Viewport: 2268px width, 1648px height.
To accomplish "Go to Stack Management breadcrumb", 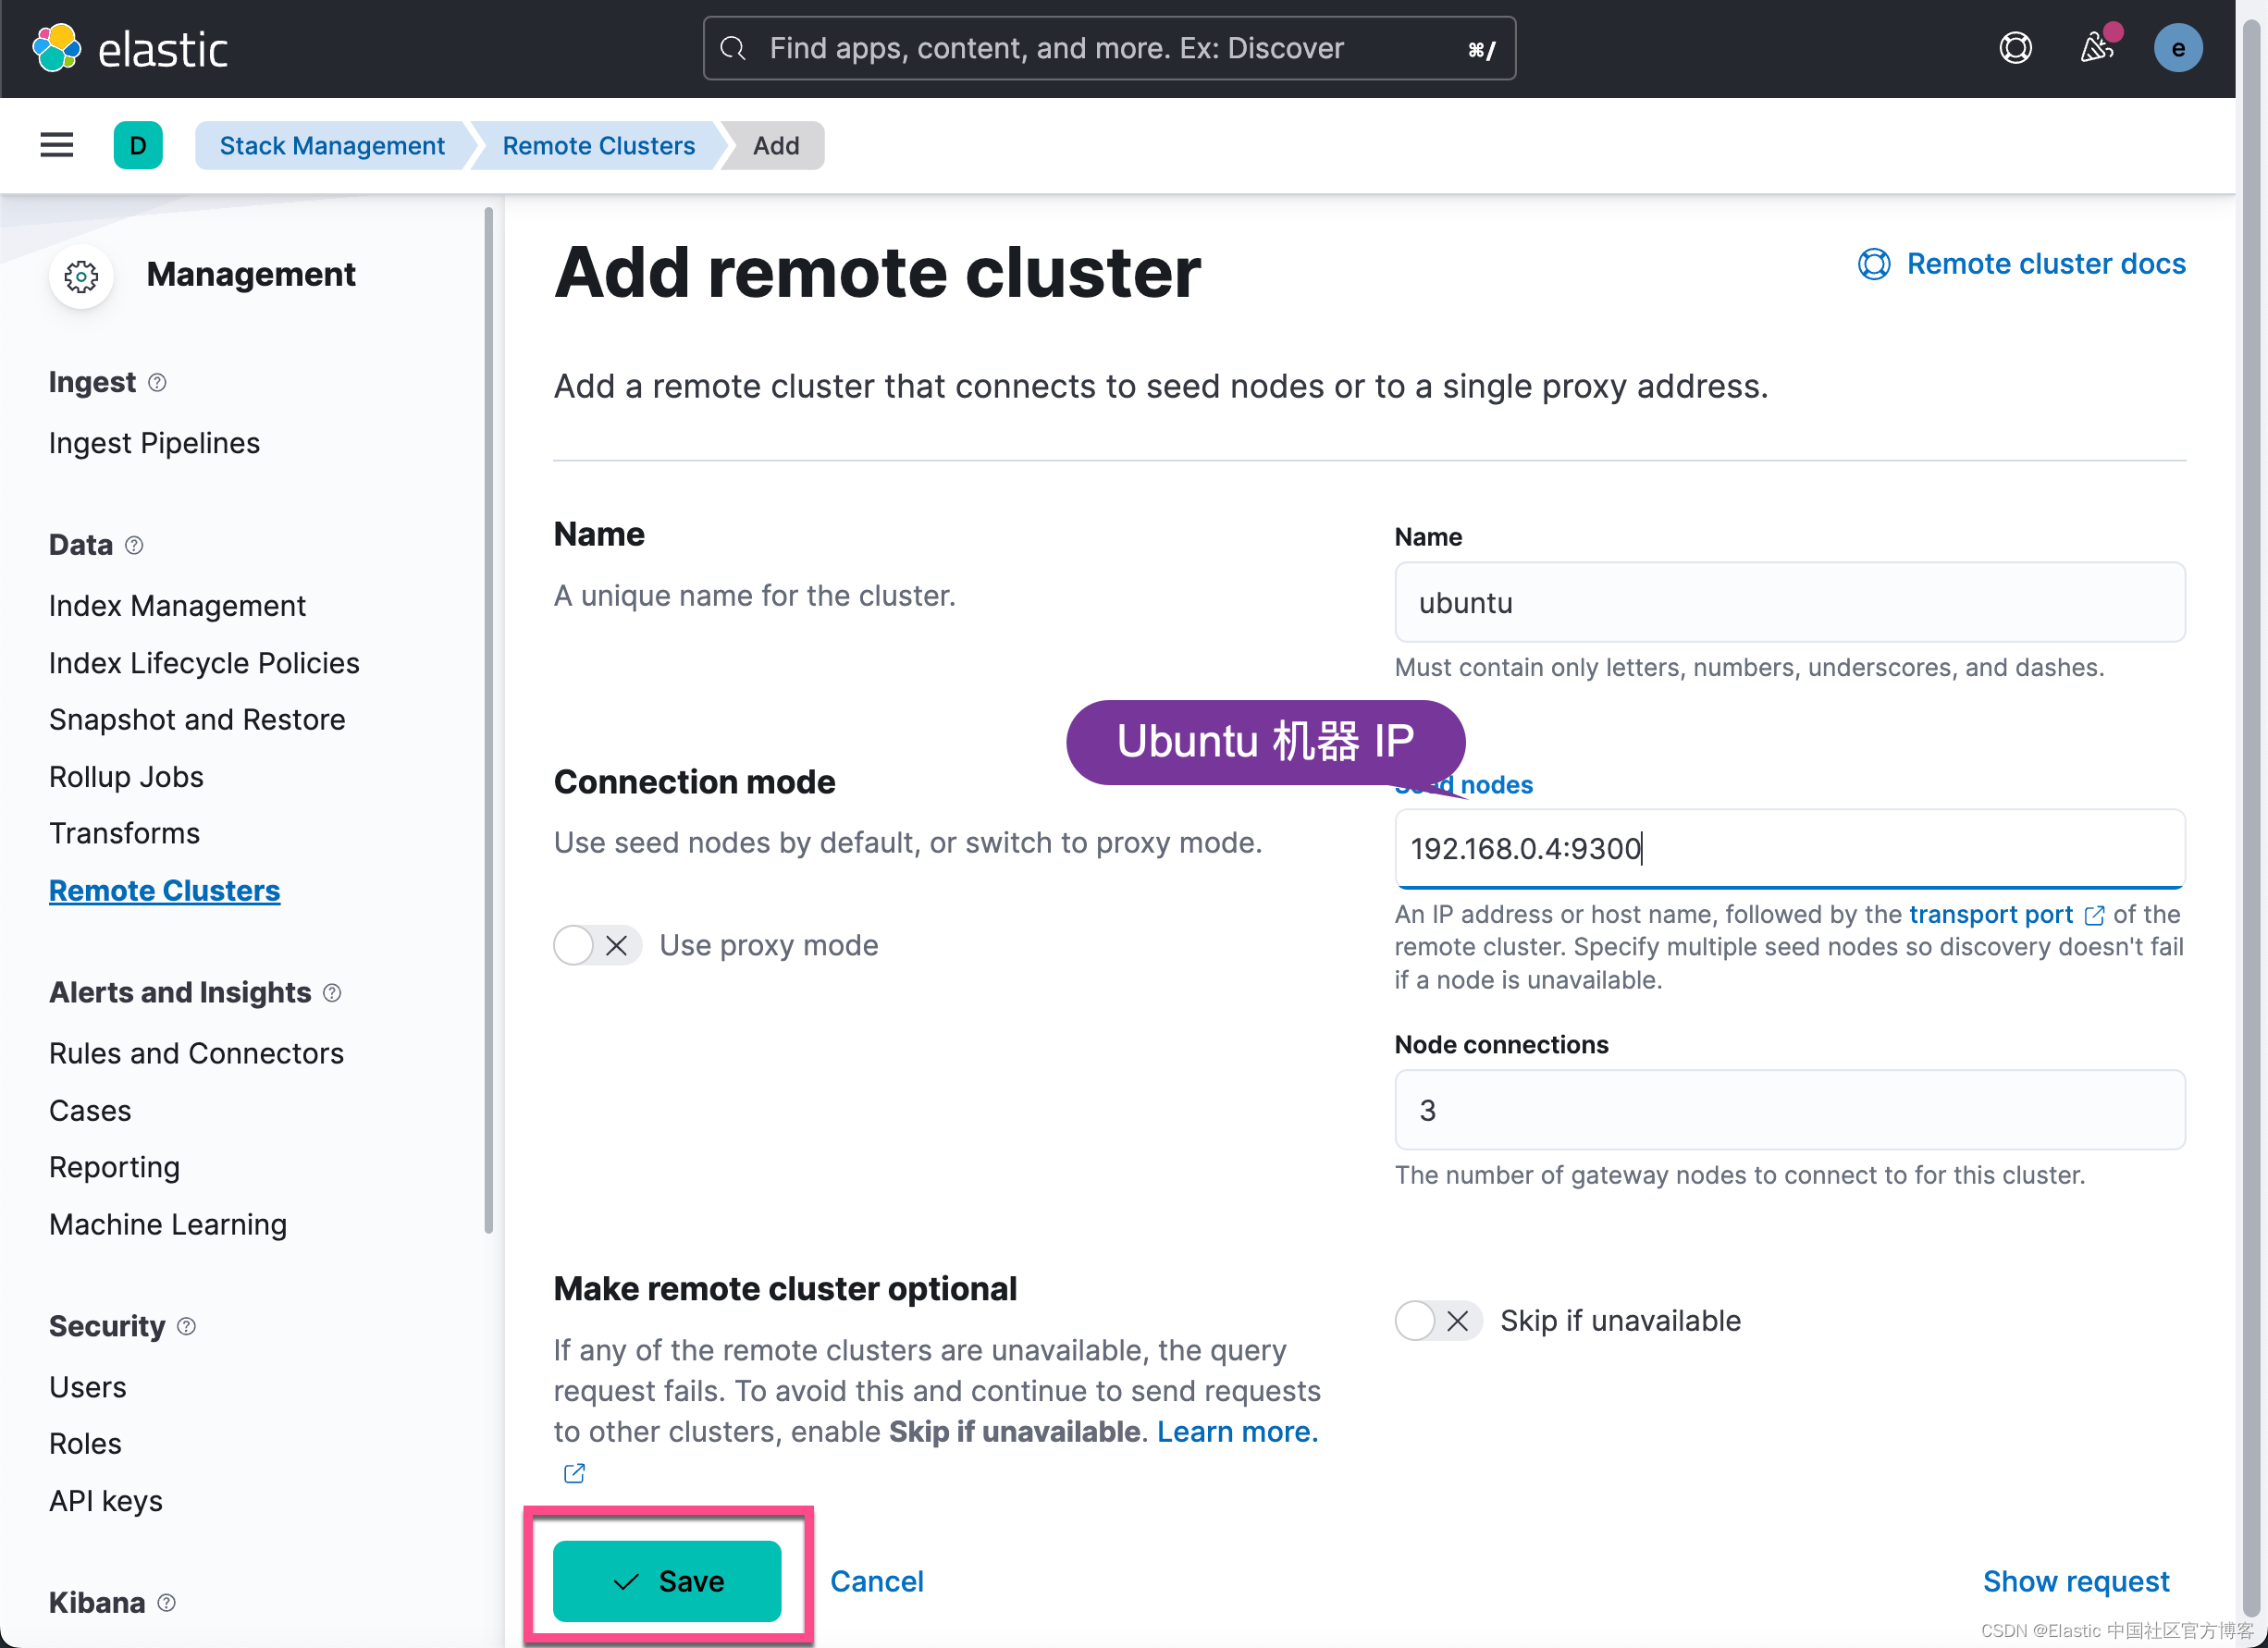I will tap(331, 145).
